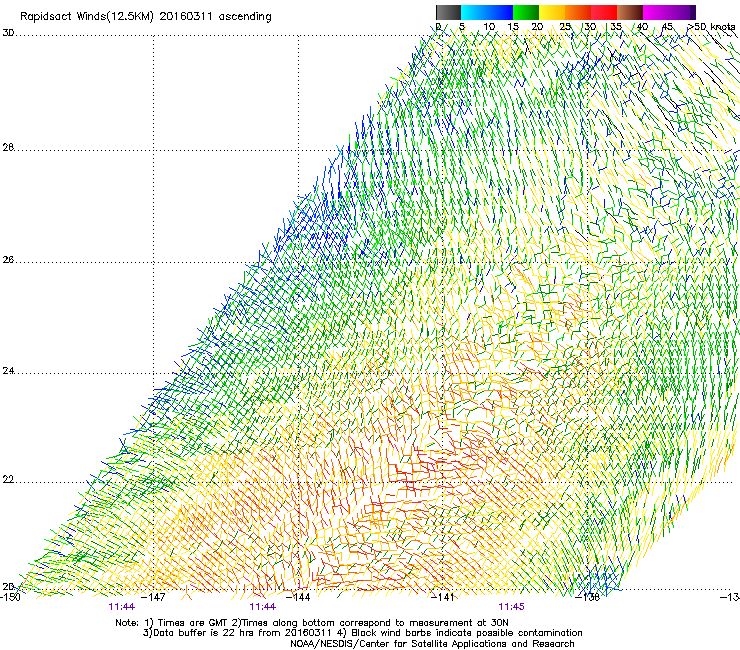Click the blue 10-15 knots legend color segment
Image resolution: width=740 pixels, height=650 pixels.
[500, 12]
